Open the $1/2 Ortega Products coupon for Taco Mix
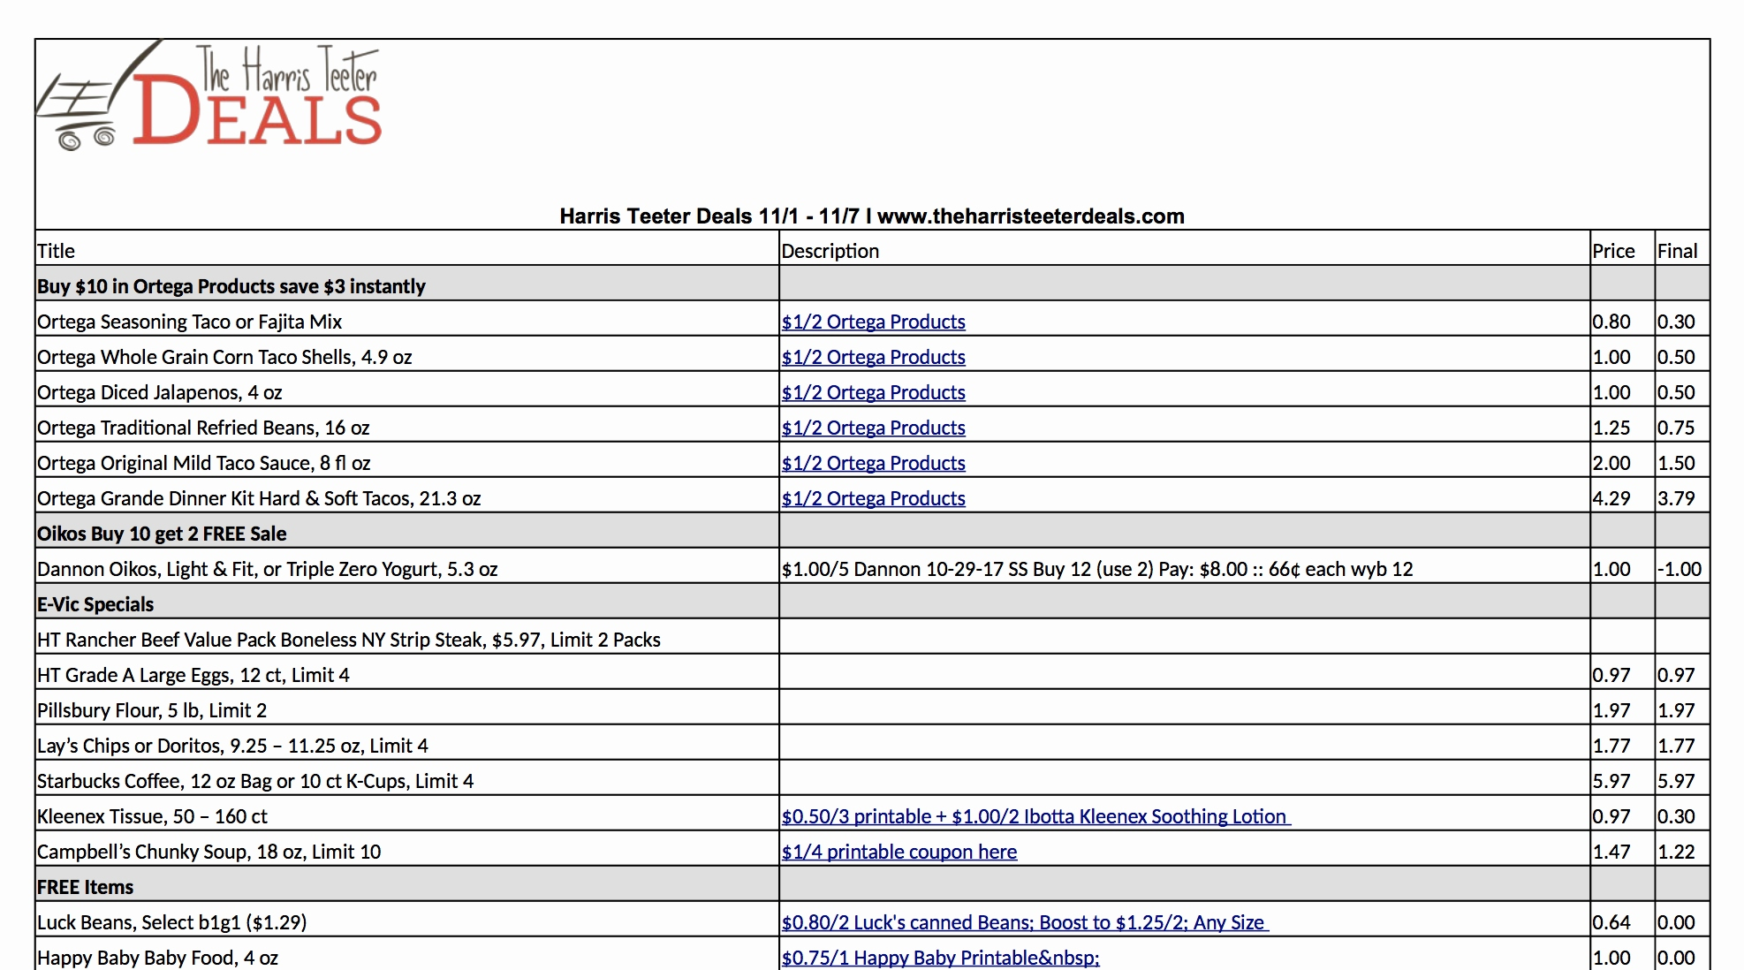This screenshot has width=1744, height=970. (873, 321)
